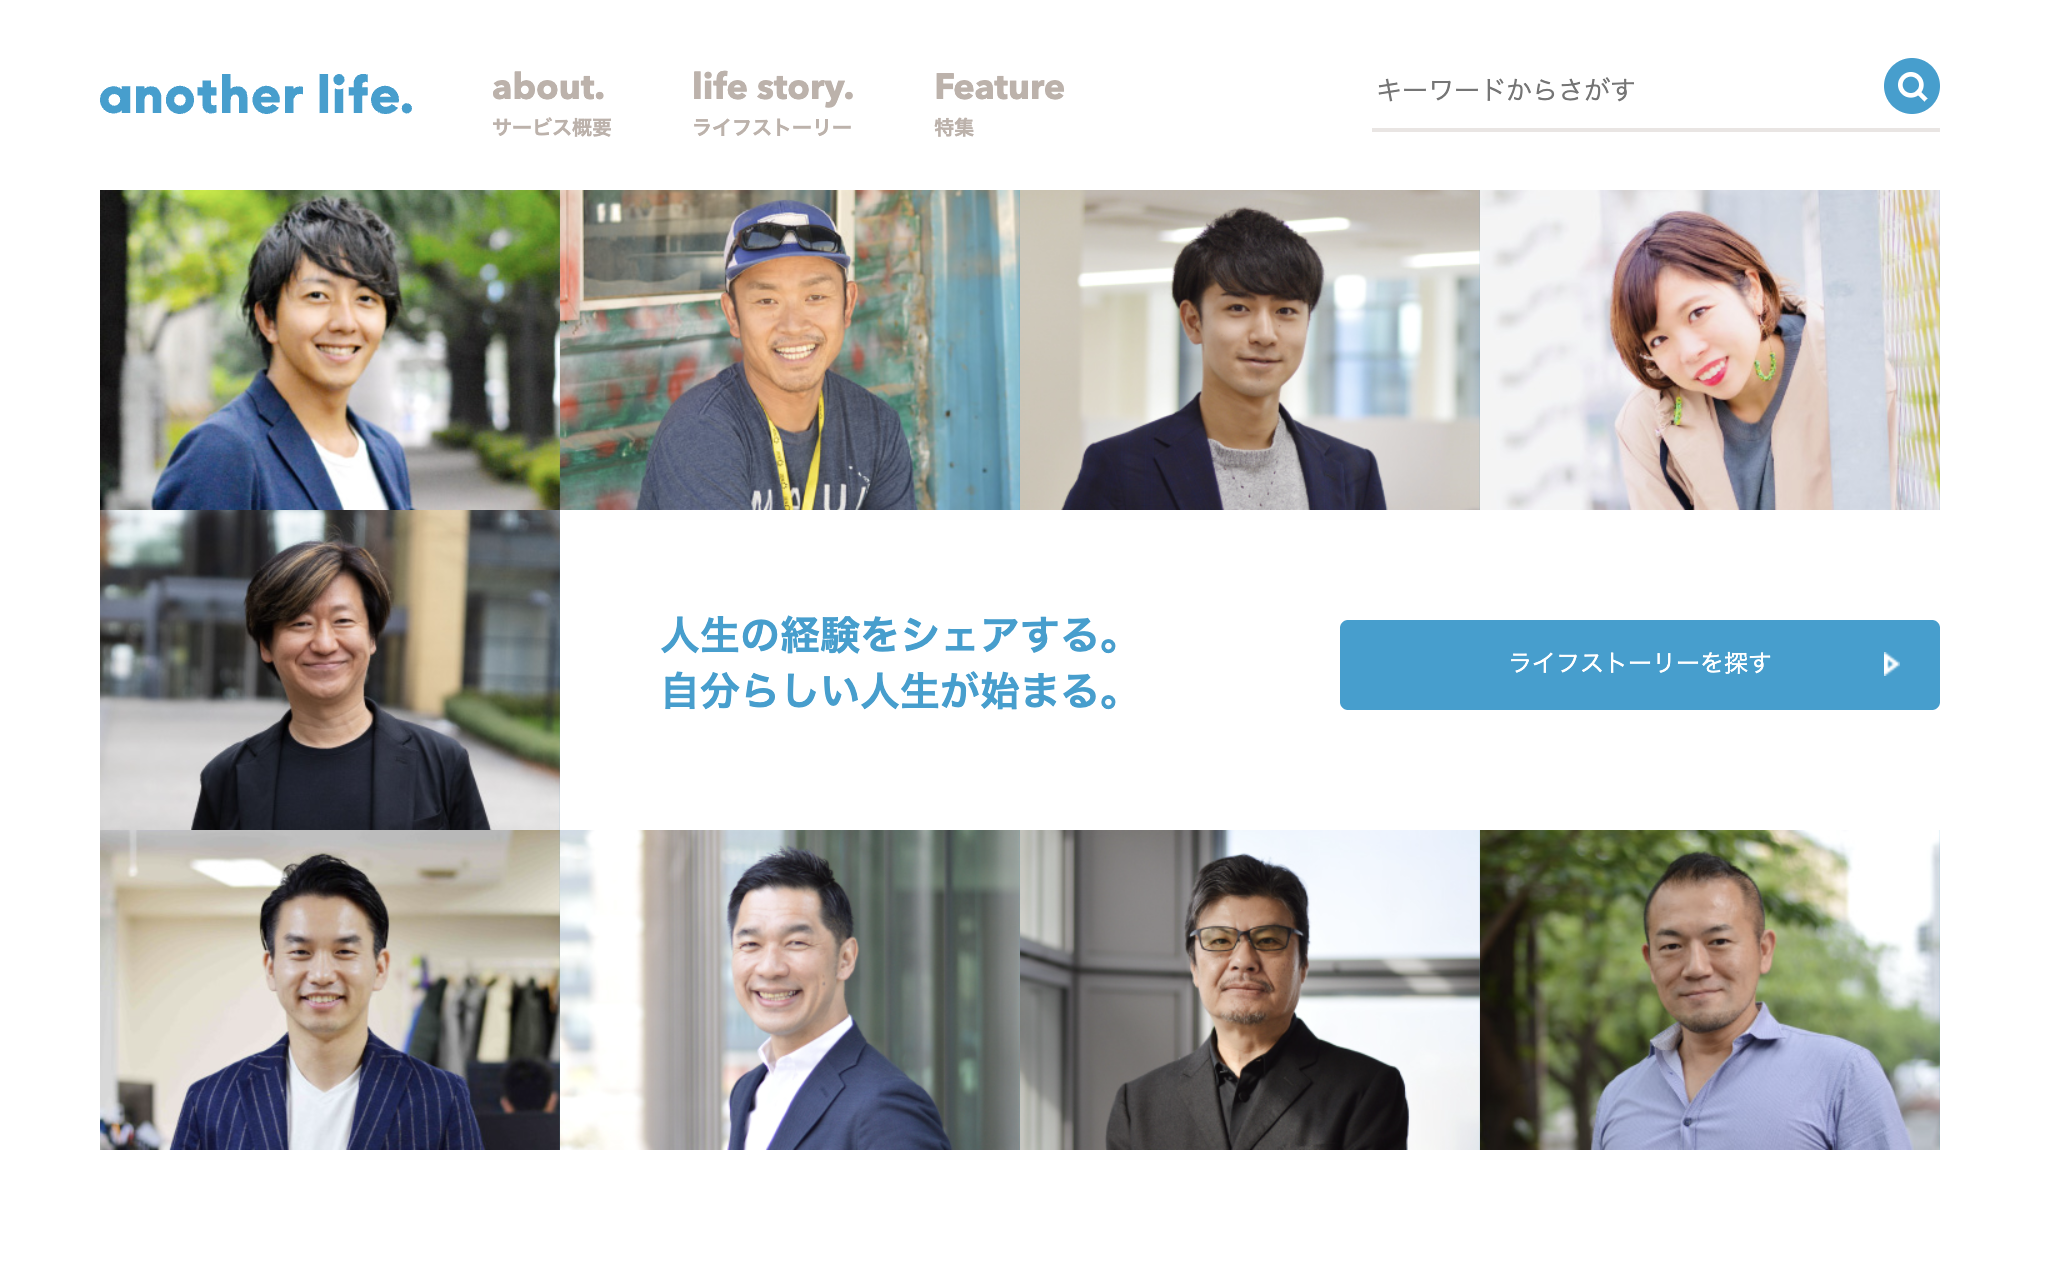This screenshot has height=1270, width=2052.
Task: Go to life story. ライフストーリー page
Action: (x=773, y=103)
